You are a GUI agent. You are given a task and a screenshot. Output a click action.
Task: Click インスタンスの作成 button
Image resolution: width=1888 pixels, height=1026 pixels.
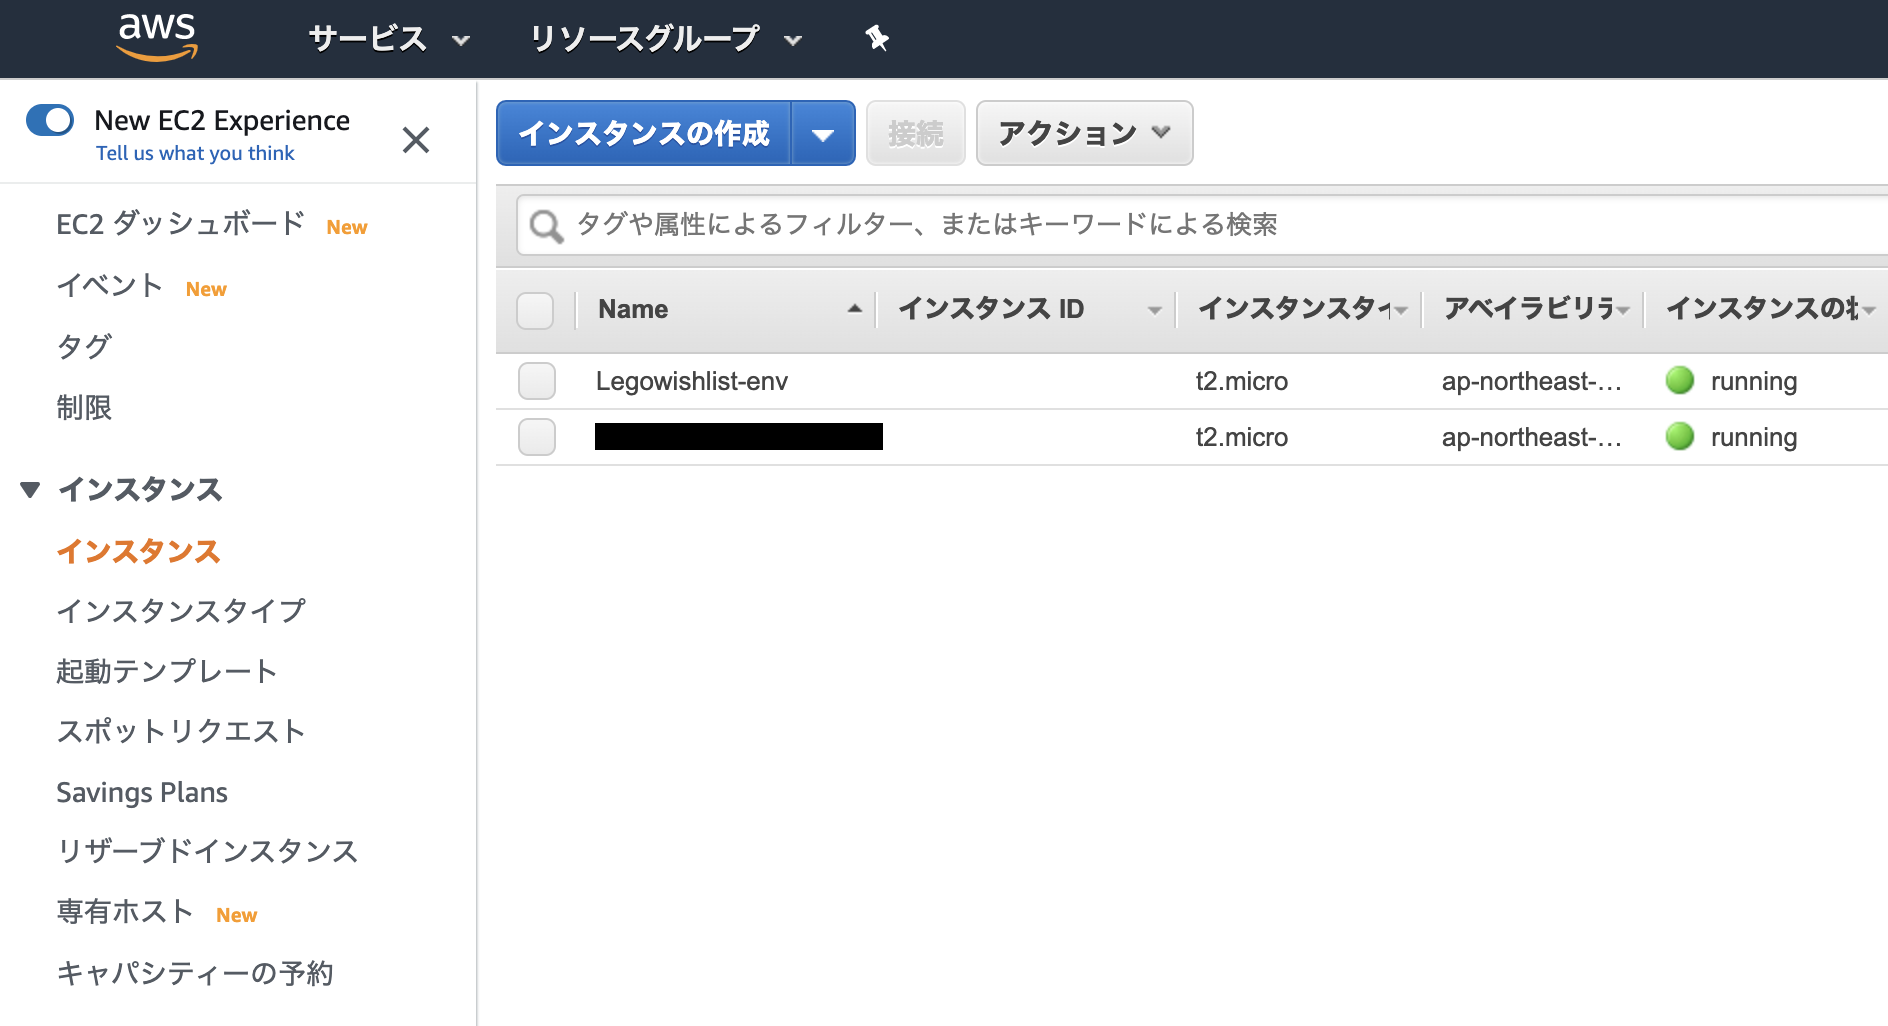click(644, 133)
